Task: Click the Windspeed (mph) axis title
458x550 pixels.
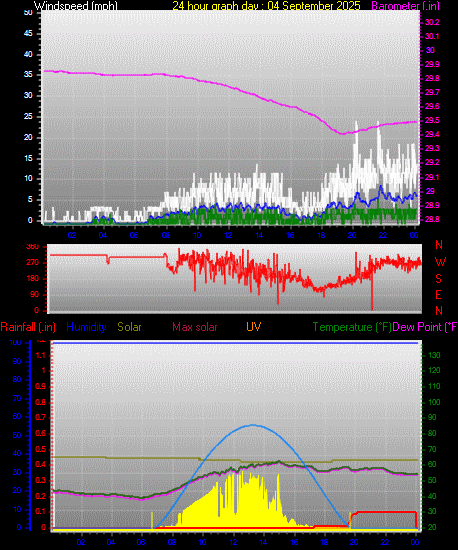Action: pos(75,6)
